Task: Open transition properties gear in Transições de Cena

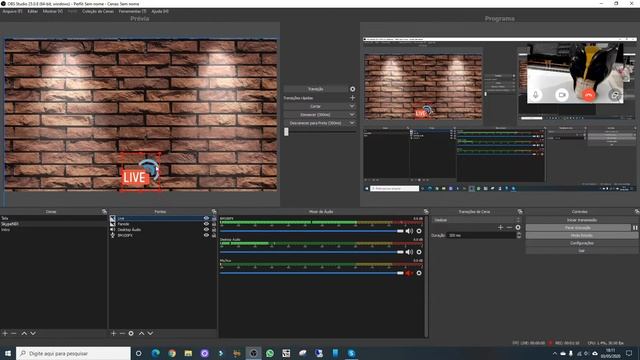Action: [518, 227]
